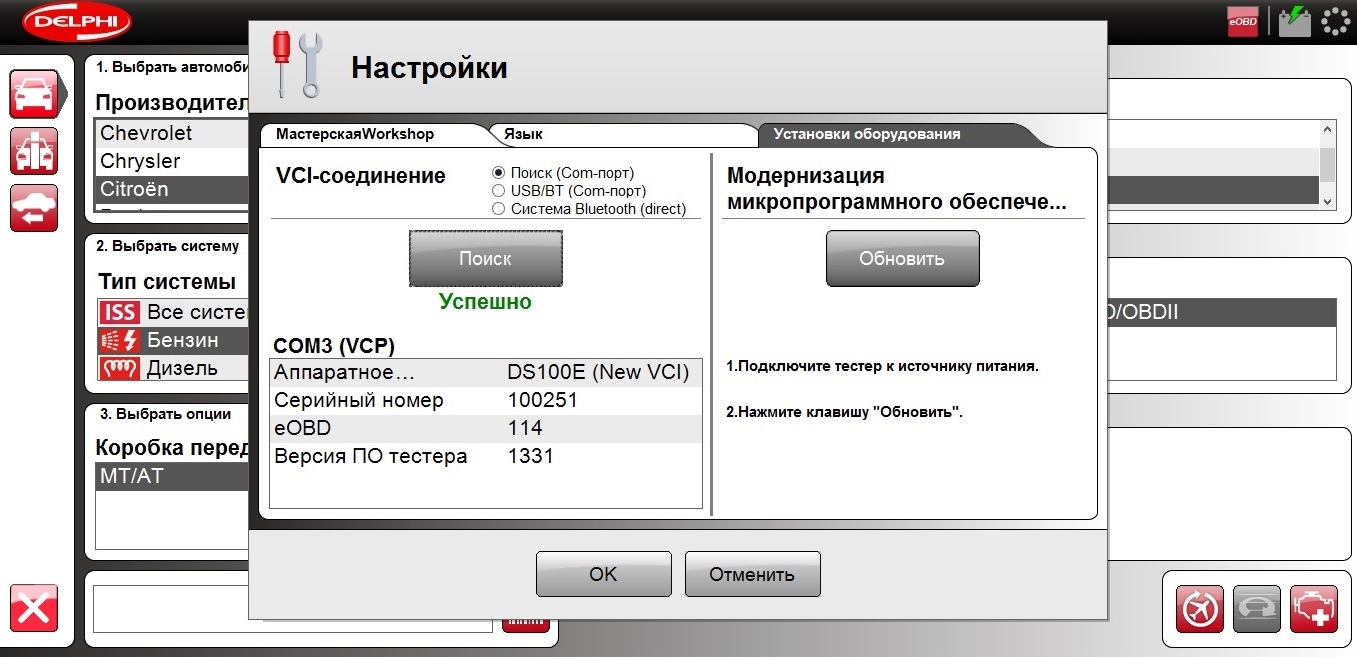The height and width of the screenshot is (657, 1357).
Task: Click the car with arrow history icon
Action: [x=35, y=208]
